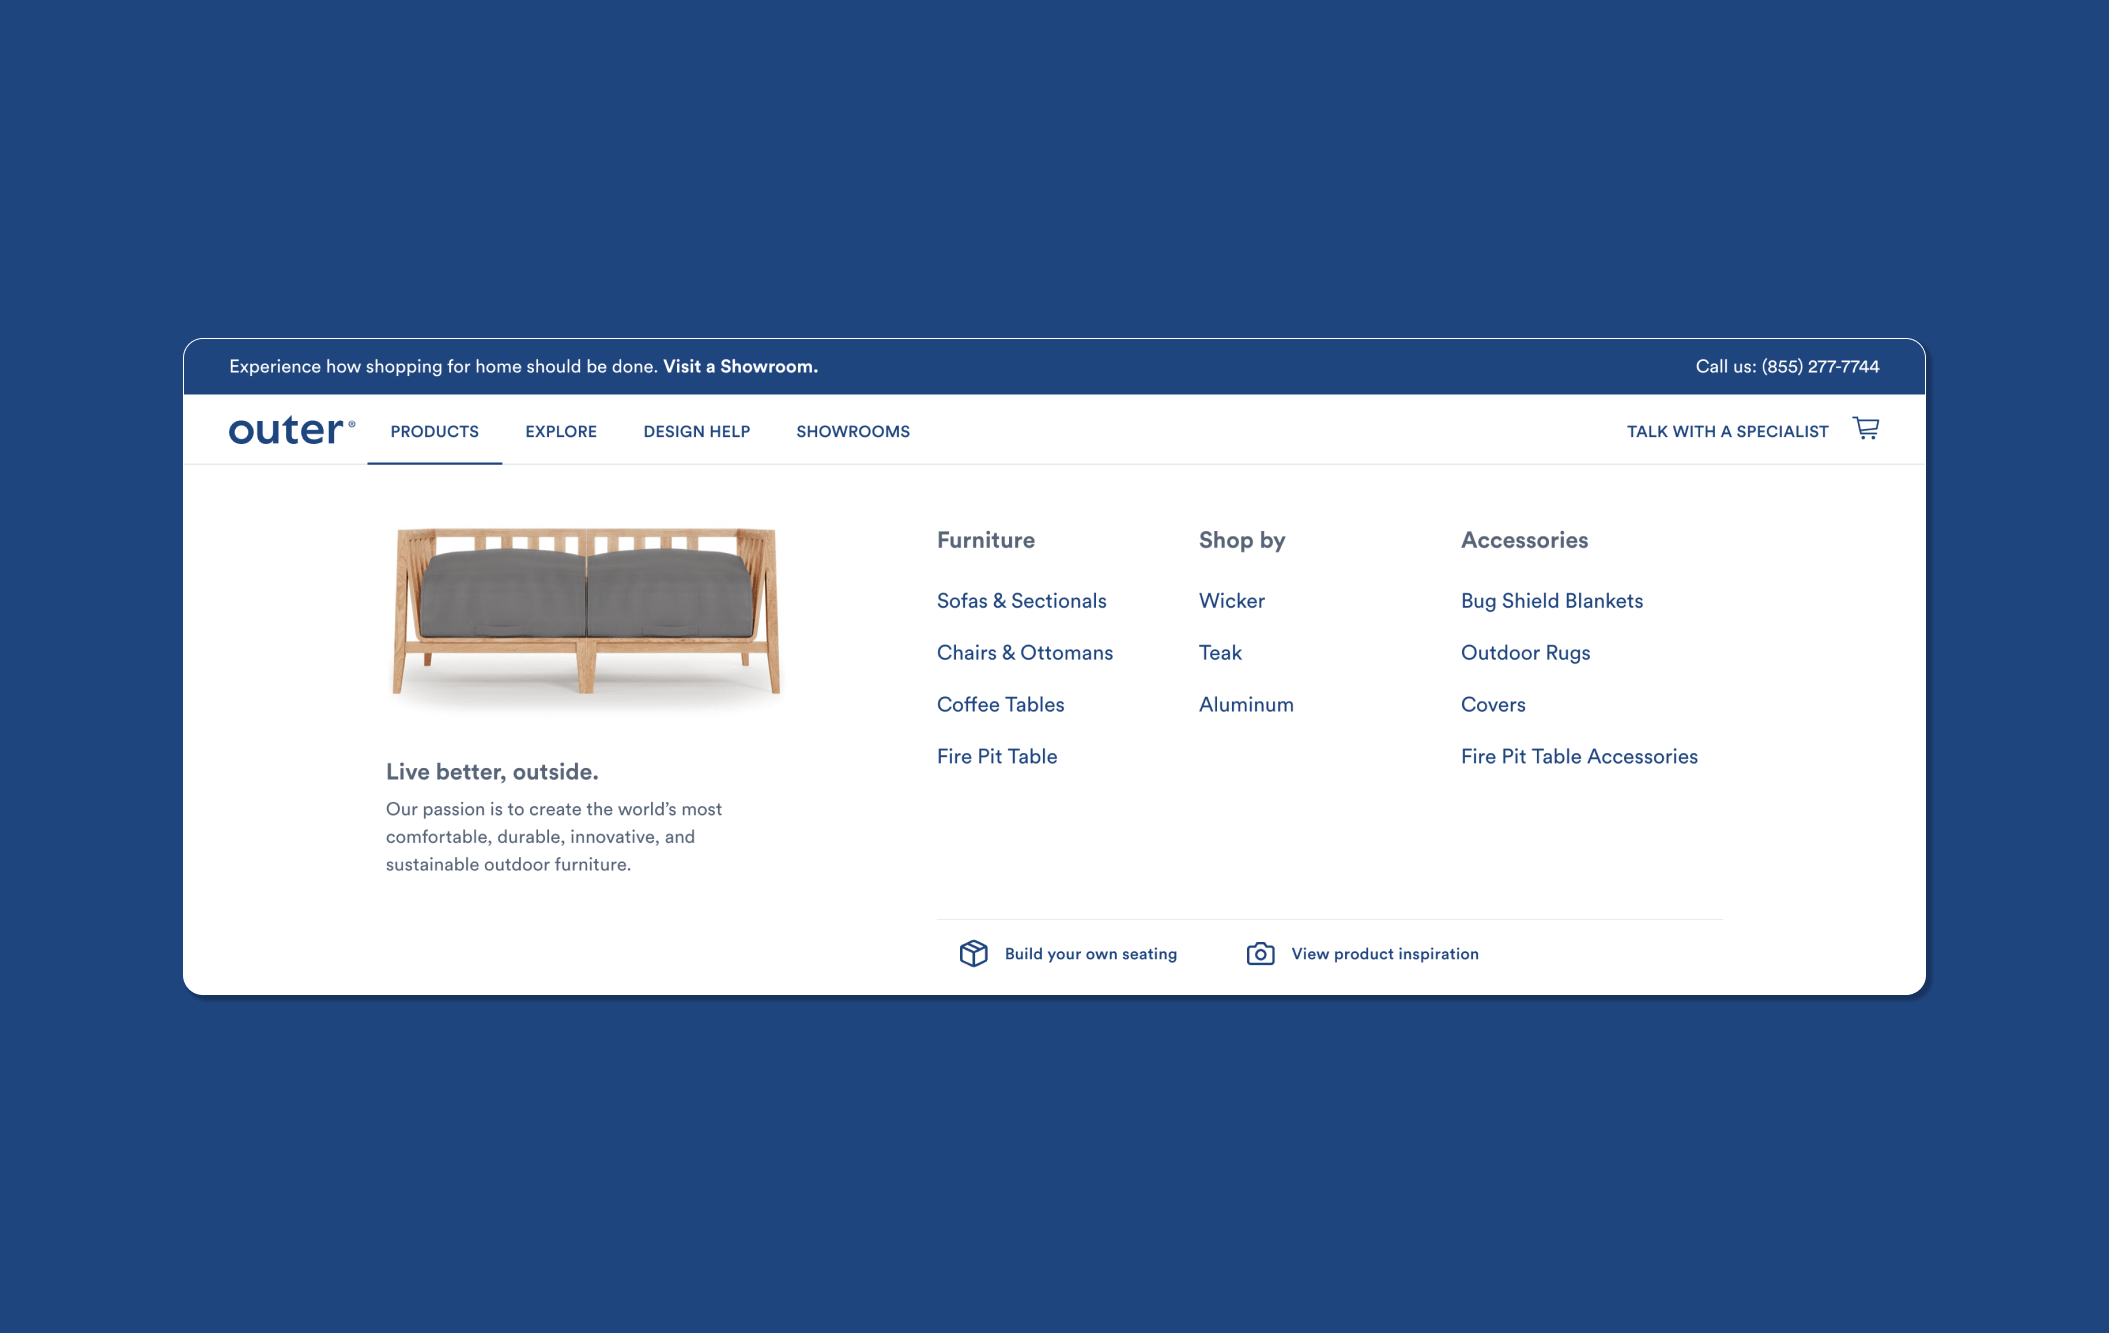Open Fire Pit Table Accessories
Image resolution: width=2109 pixels, height=1333 pixels.
(1578, 757)
